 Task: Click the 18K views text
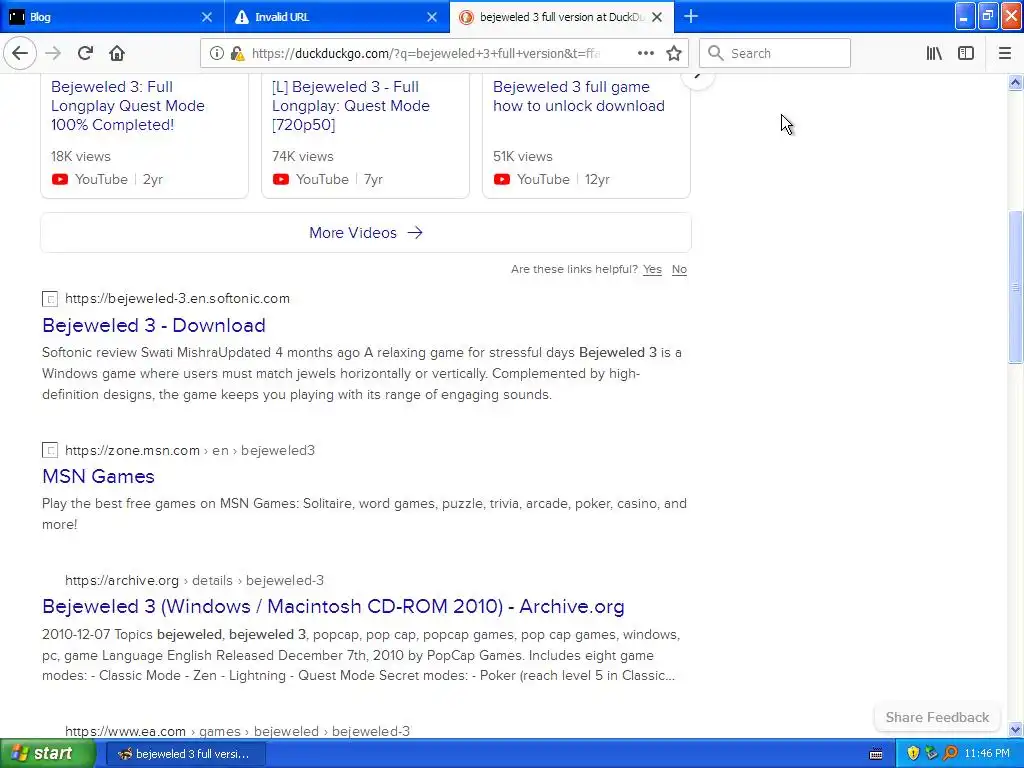(81, 156)
